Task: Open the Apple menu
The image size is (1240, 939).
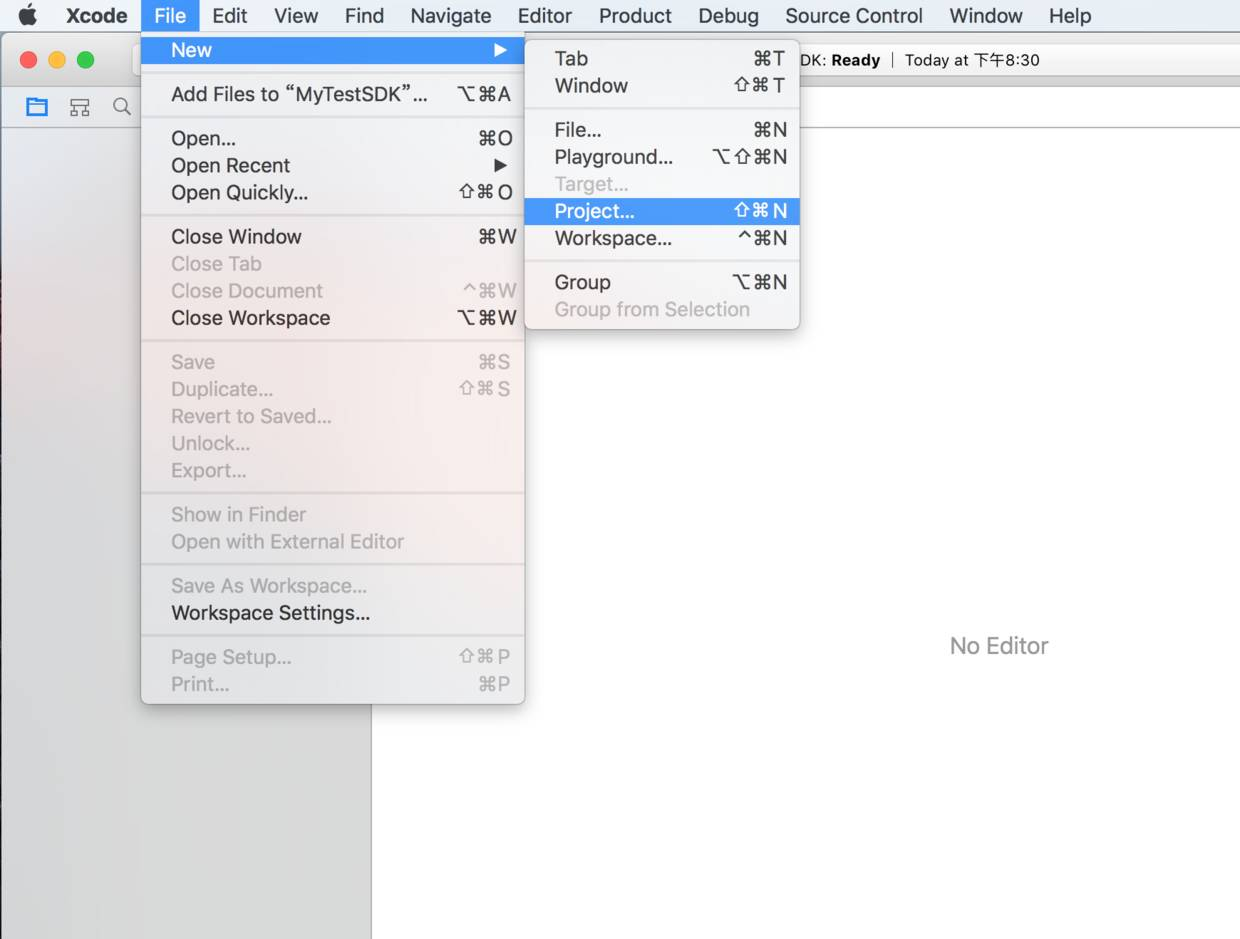Action: click(28, 15)
